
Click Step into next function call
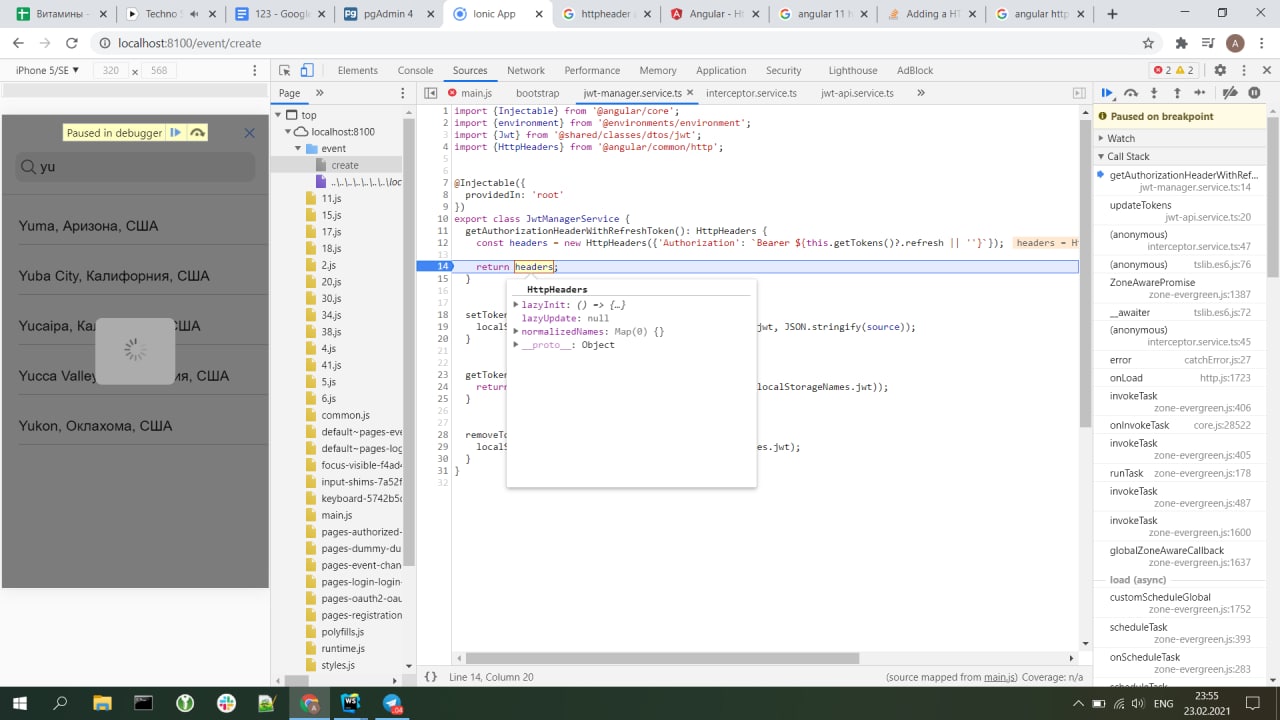click(1154, 93)
